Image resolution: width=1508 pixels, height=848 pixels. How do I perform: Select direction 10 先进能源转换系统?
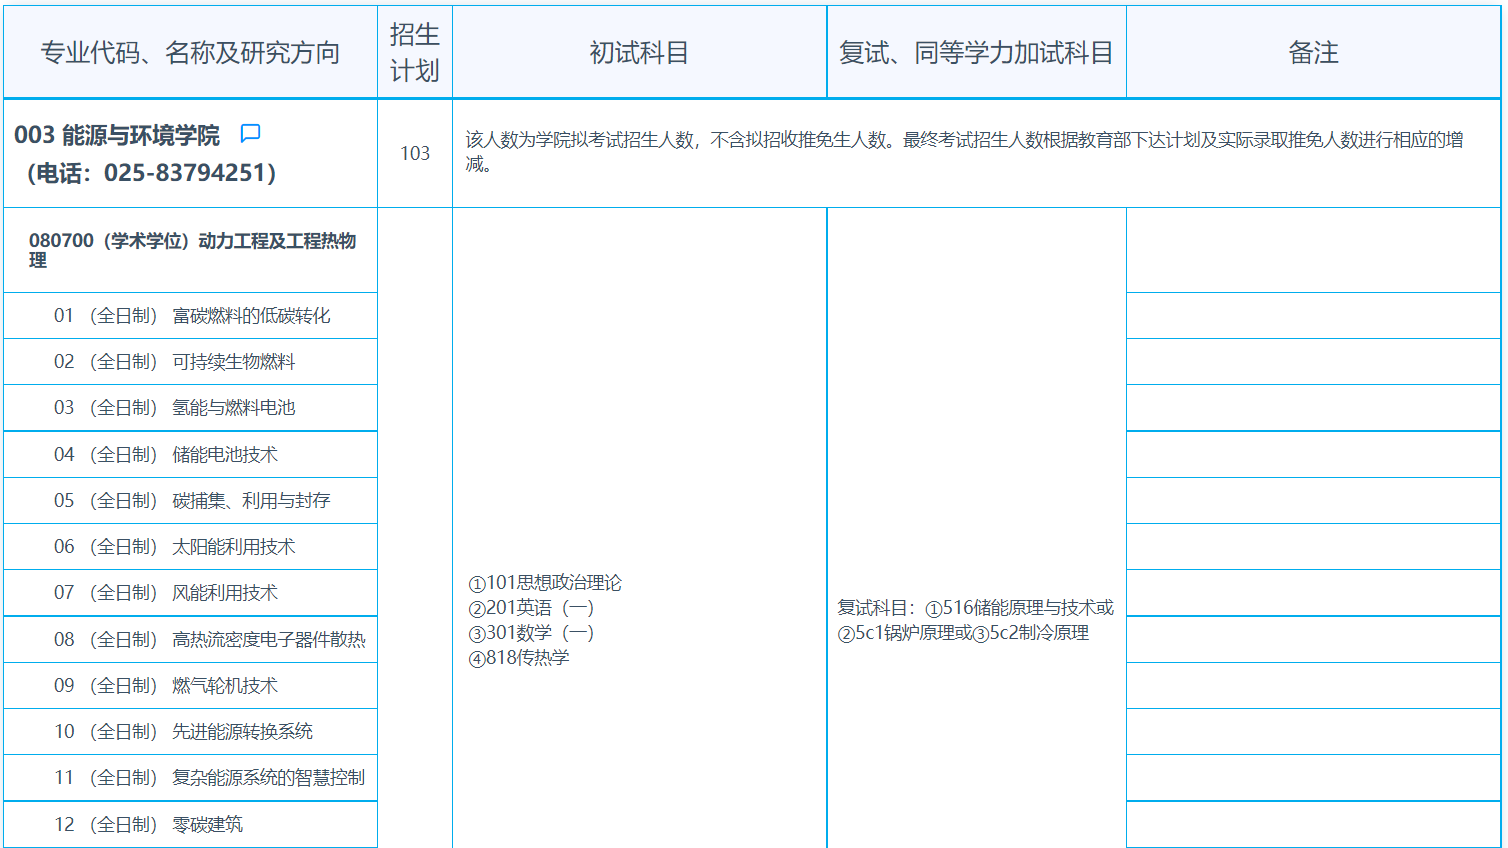[x=191, y=732]
